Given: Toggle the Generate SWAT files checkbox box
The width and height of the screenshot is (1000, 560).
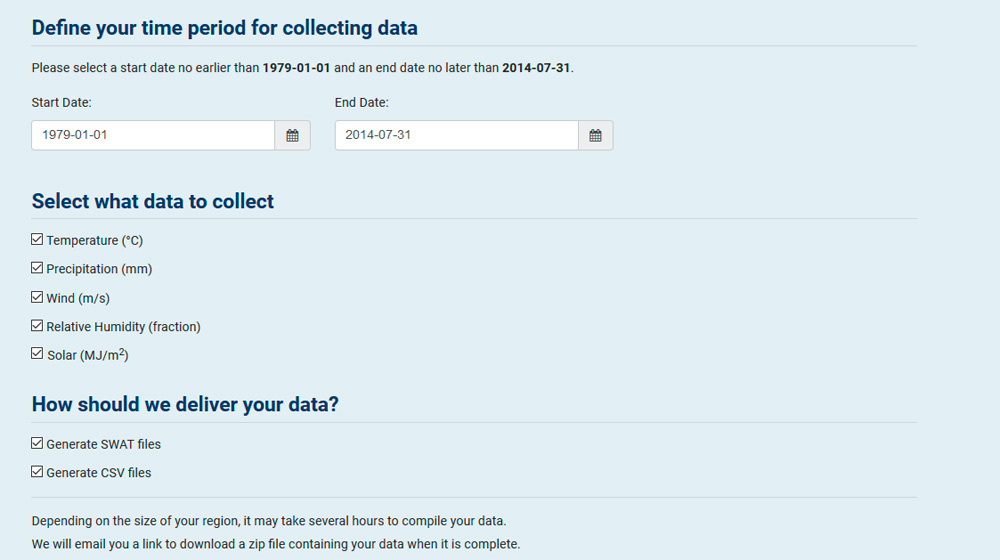Looking at the screenshot, I should pos(37,443).
